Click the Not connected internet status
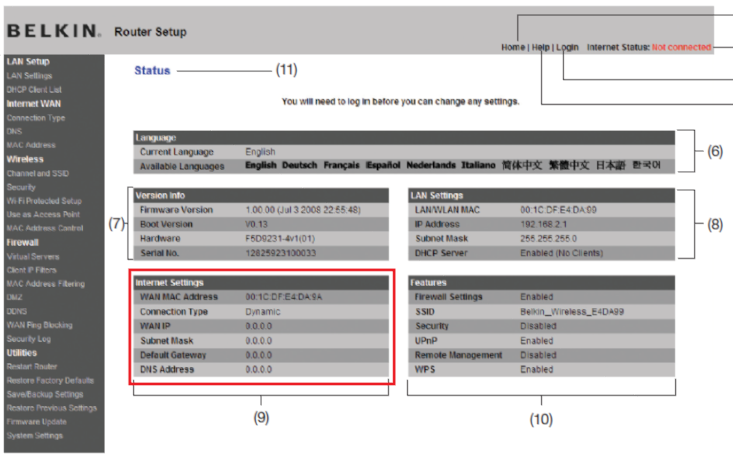Viewport: 733px width, 457px height. [x=681, y=47]
